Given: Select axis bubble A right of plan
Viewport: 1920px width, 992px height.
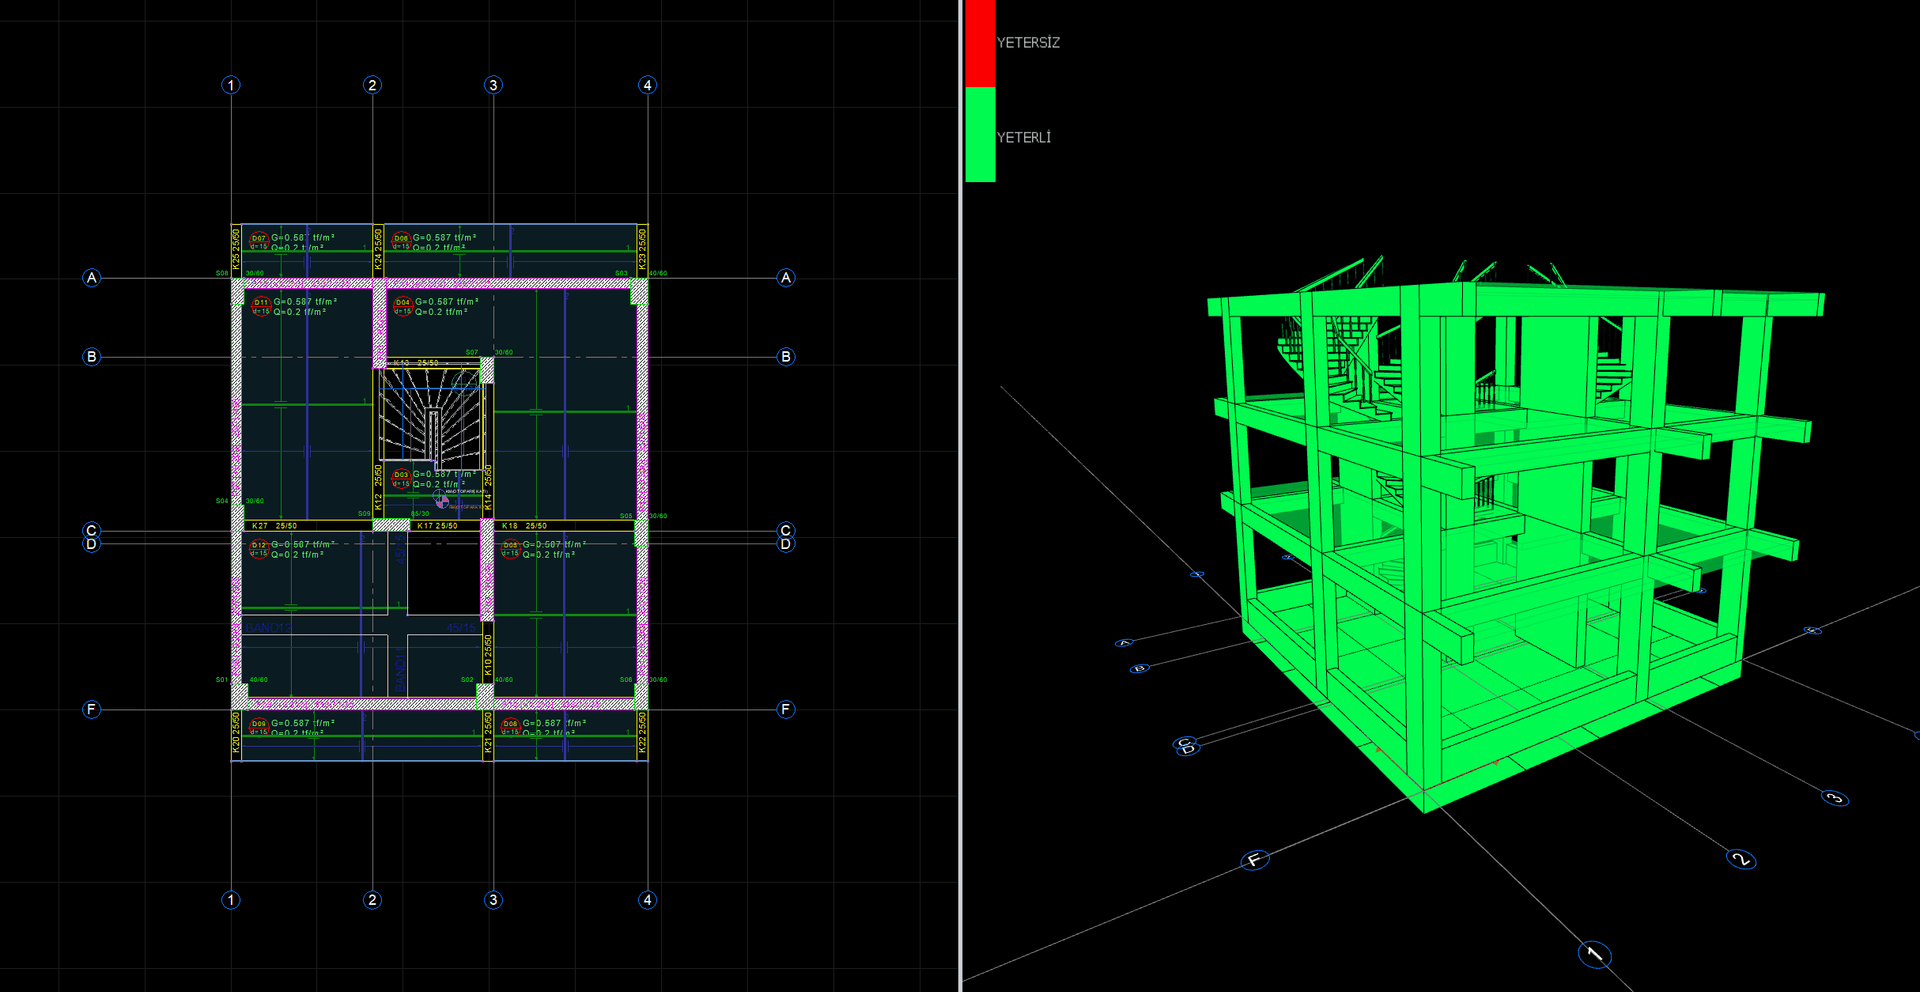Looking at the screenshot, I should pyautogui.click(x=786, y=278).
